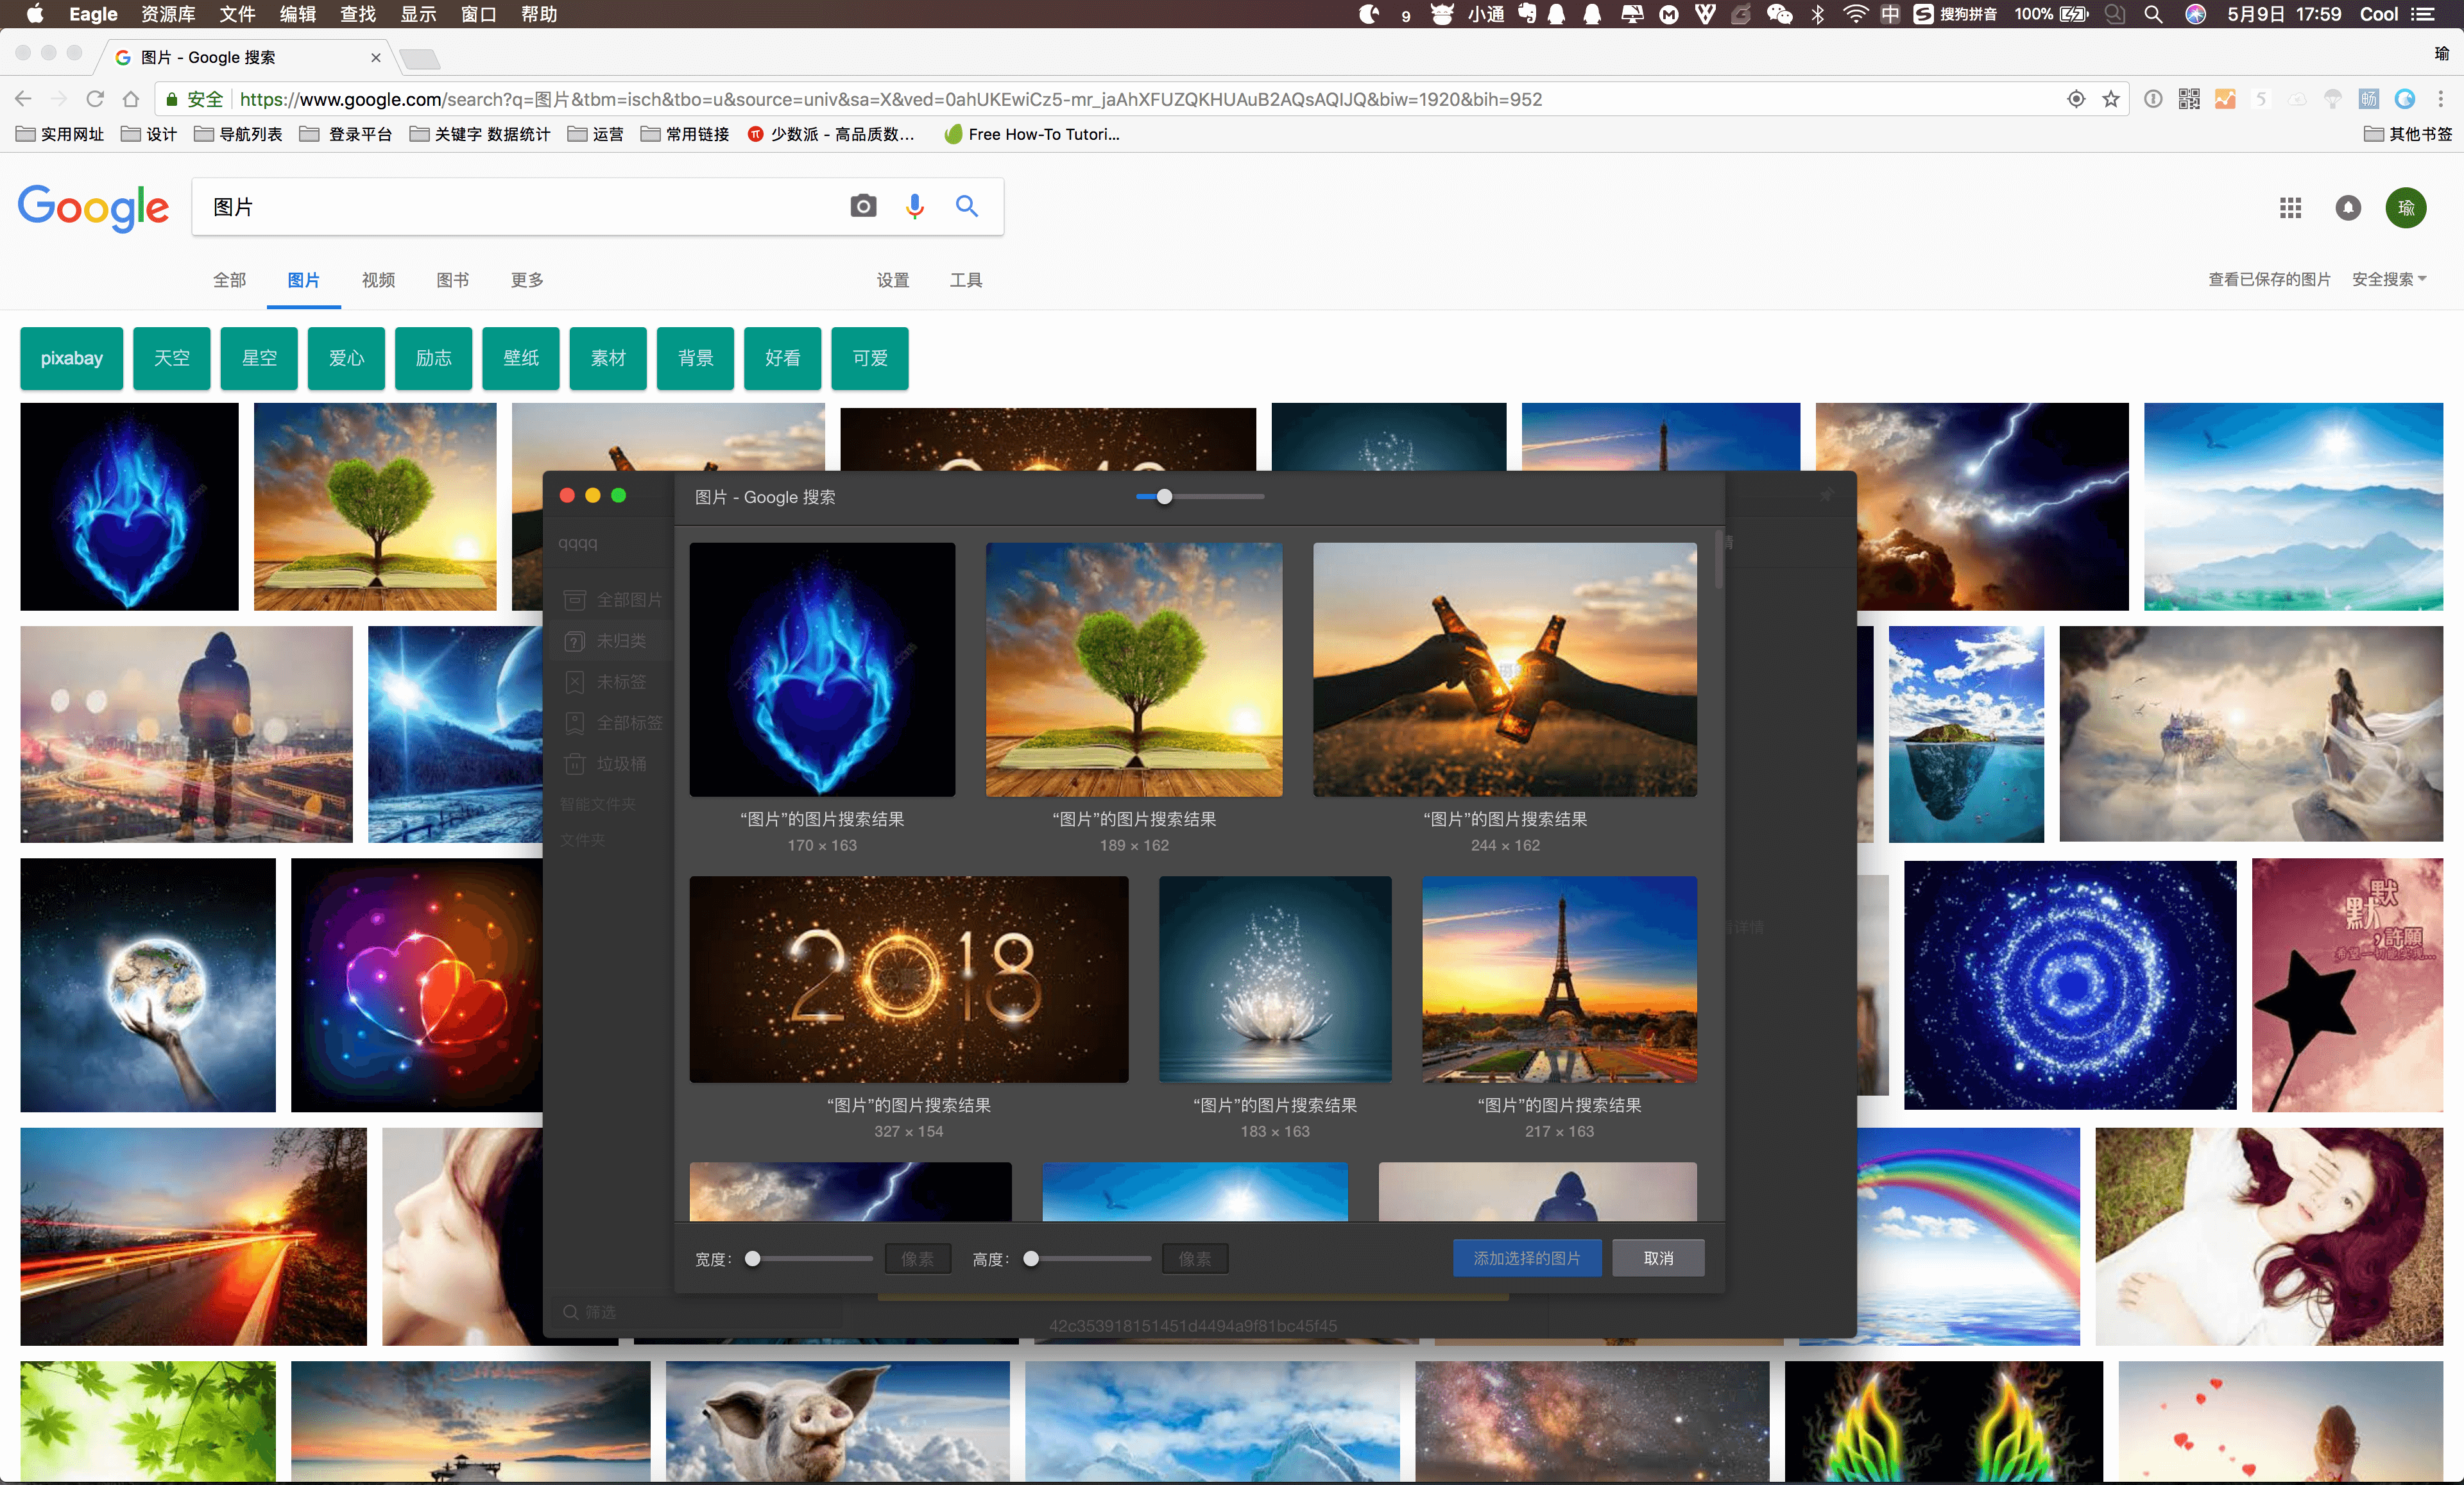This screenshot has width=2464, height=1485.
Task: Select the blue flame heart thumbnail in dialog
Action: 822,669
